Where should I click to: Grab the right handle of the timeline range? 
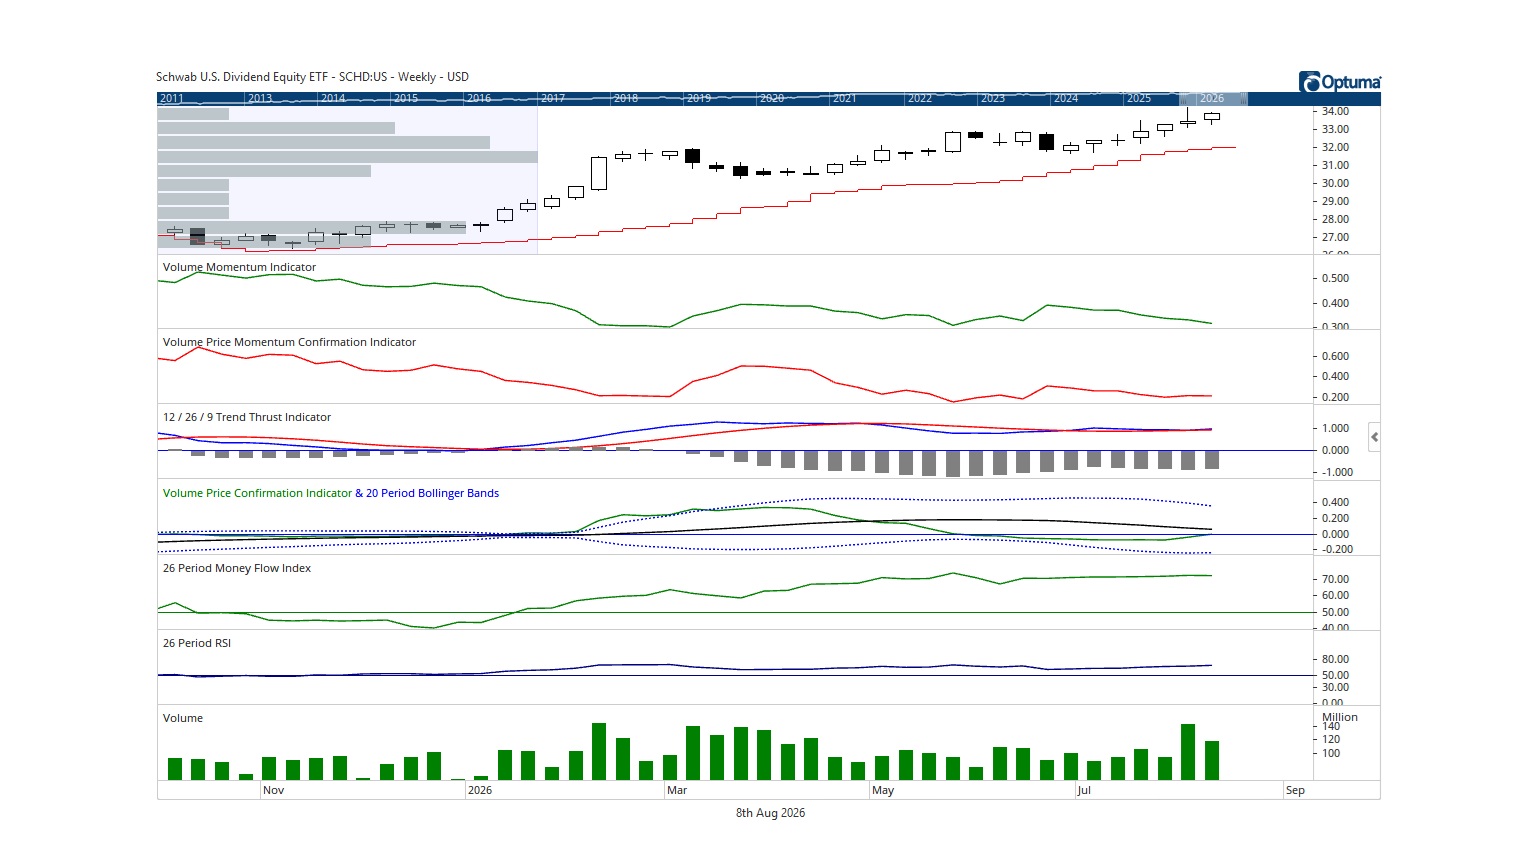click(x=1244, y=98)
